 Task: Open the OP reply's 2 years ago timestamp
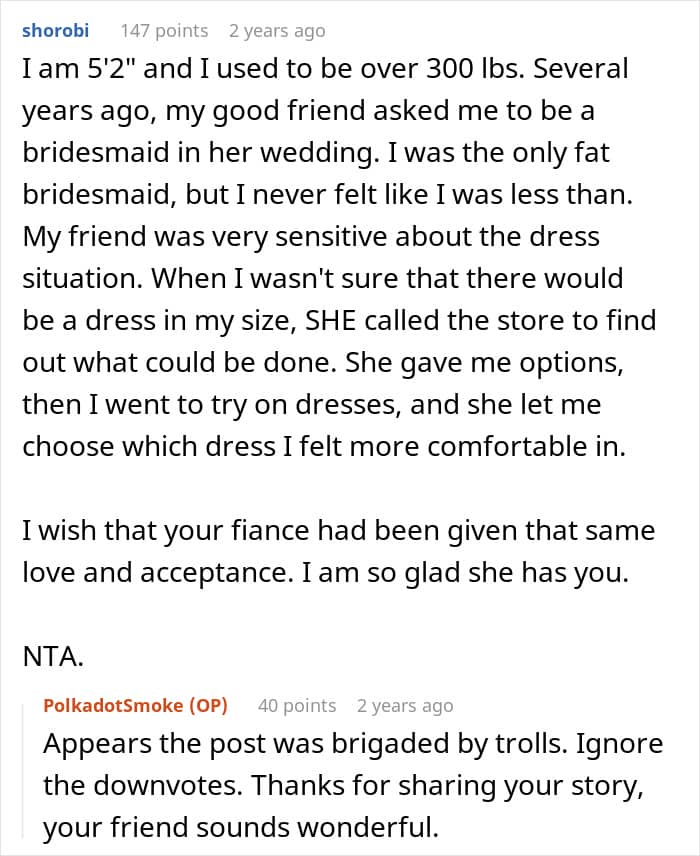405,705
